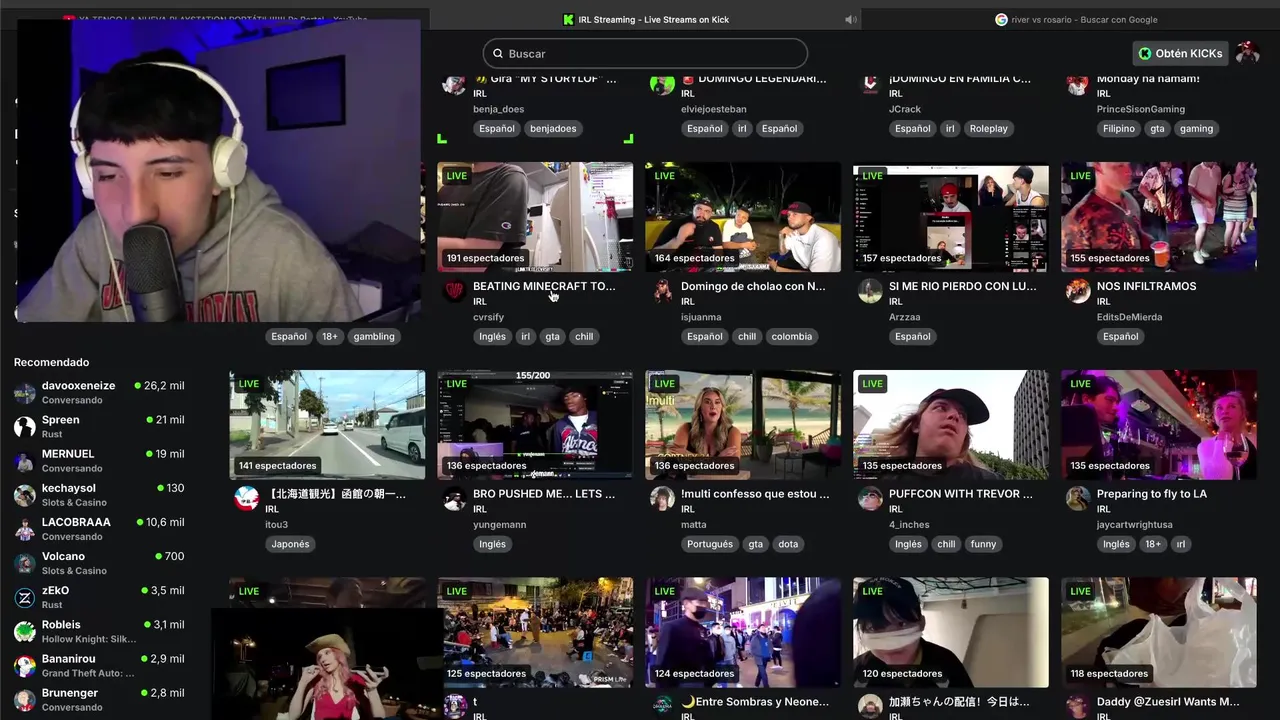The height and width of the screenshot is (720, 1280).
Task: Open itou3 street stream thumbnail
Action: tap(327, 425)
